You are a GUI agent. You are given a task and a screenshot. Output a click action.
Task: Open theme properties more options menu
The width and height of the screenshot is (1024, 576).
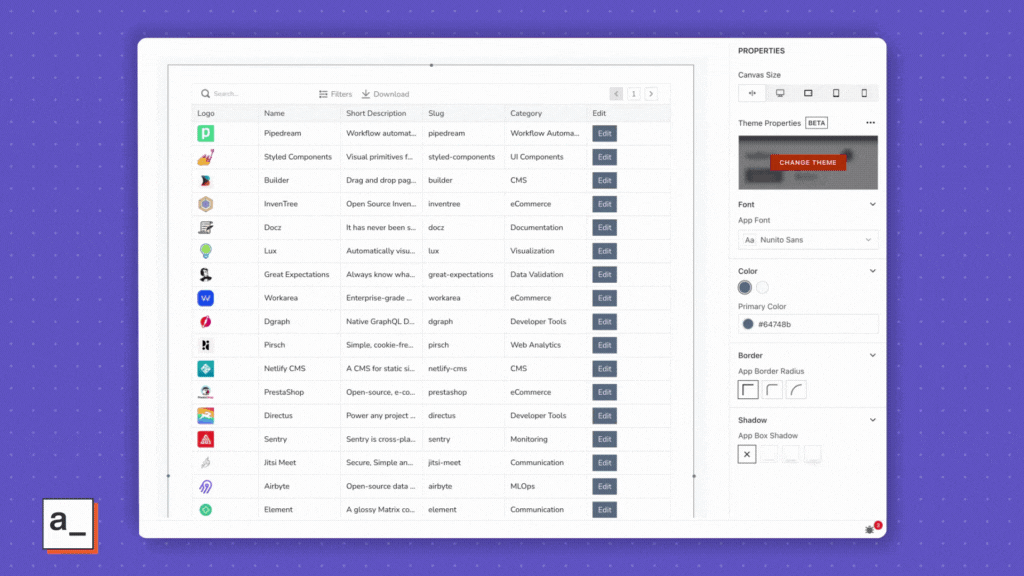point(871,123)
